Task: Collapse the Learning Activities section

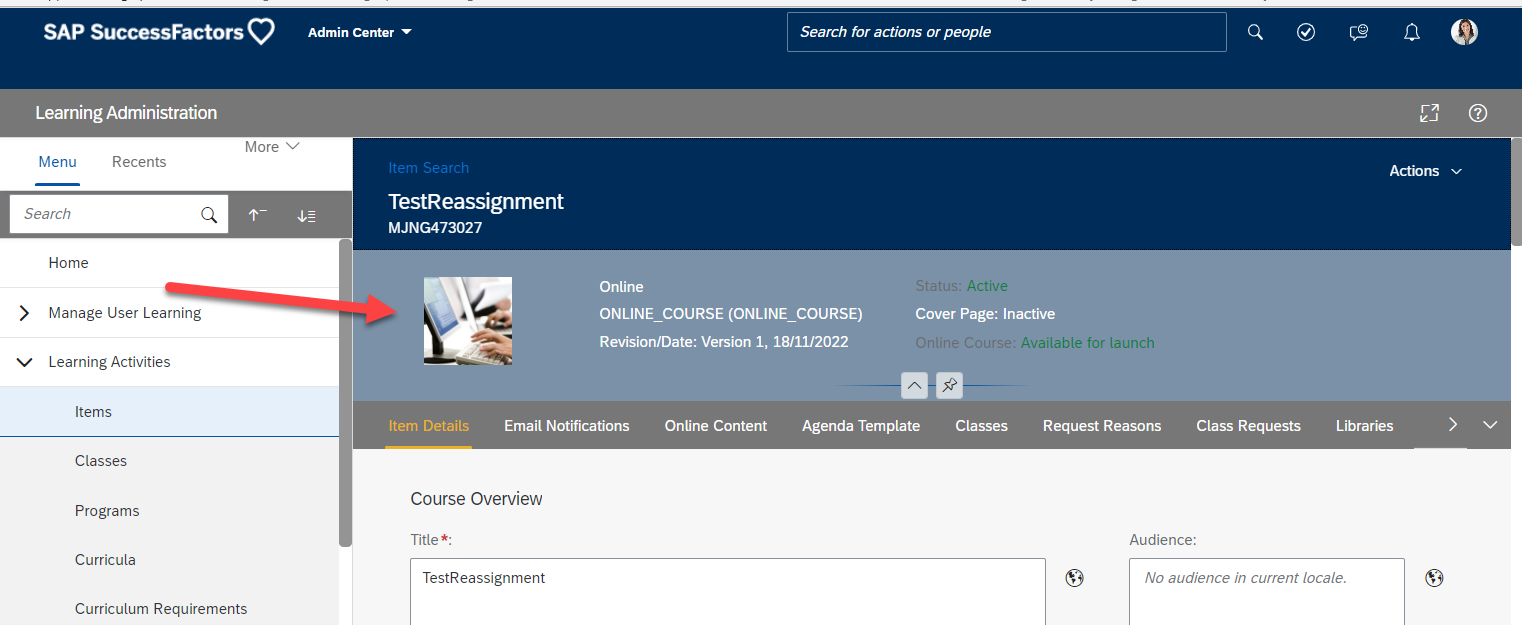Action: 24,362
